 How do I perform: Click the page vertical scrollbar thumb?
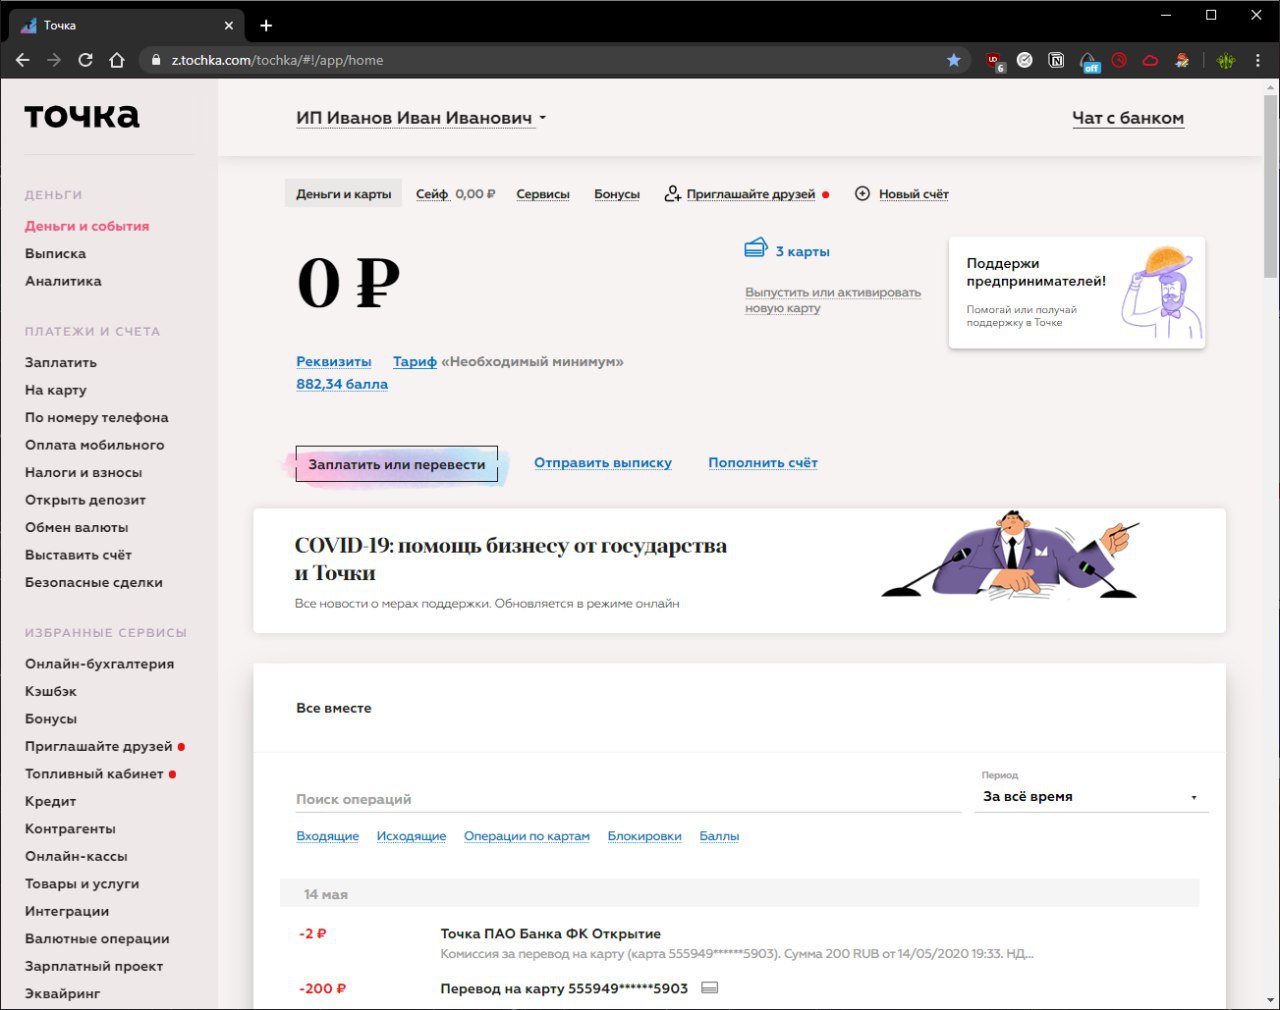[x=1270, y=186]
